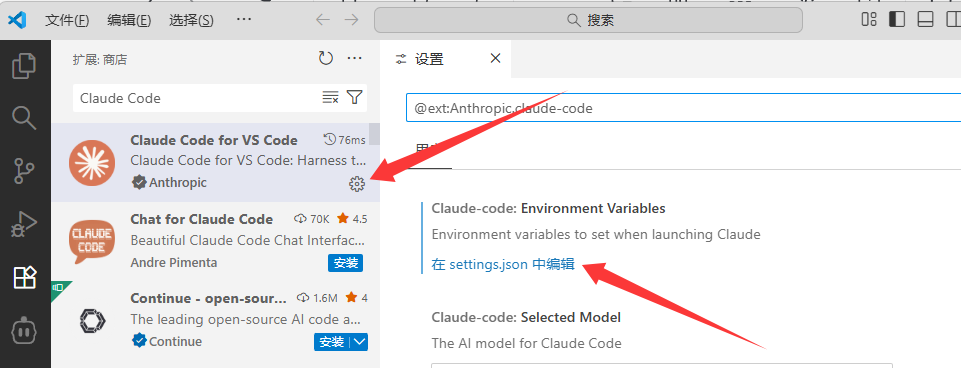Open the Search view in activity bar

point(25,117)
